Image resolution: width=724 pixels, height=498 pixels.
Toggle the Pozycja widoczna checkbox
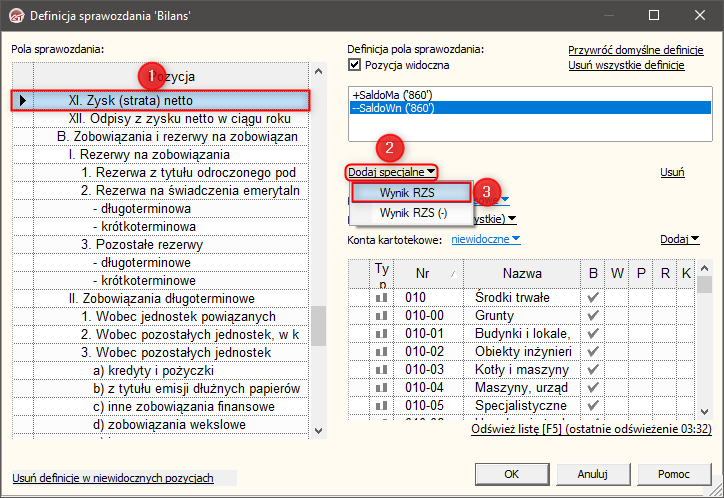(354, 65)
